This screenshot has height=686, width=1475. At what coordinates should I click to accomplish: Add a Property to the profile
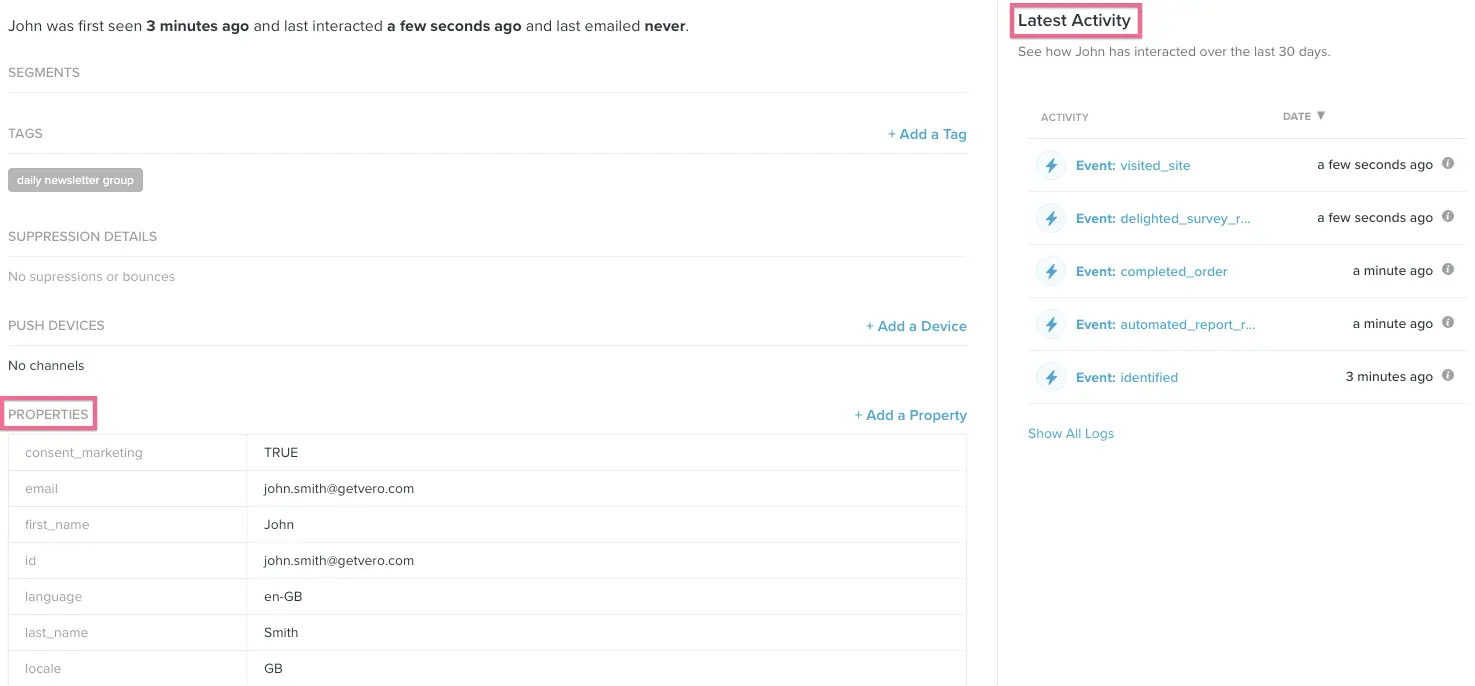click(x=910, y=415)
